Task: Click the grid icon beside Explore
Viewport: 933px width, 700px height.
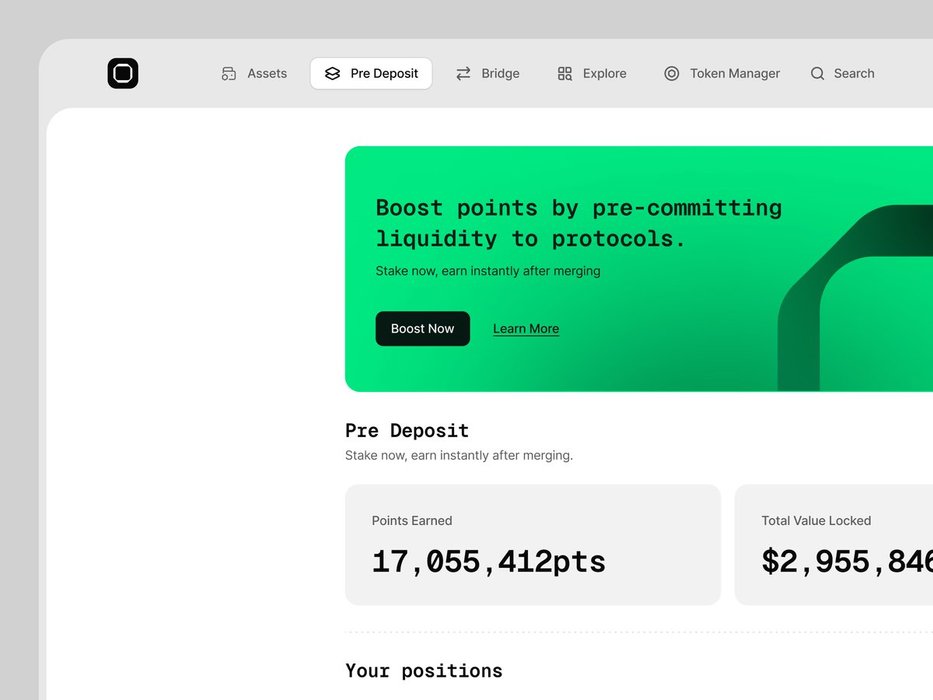Action: pyautogui.click(x=565, y=73)
